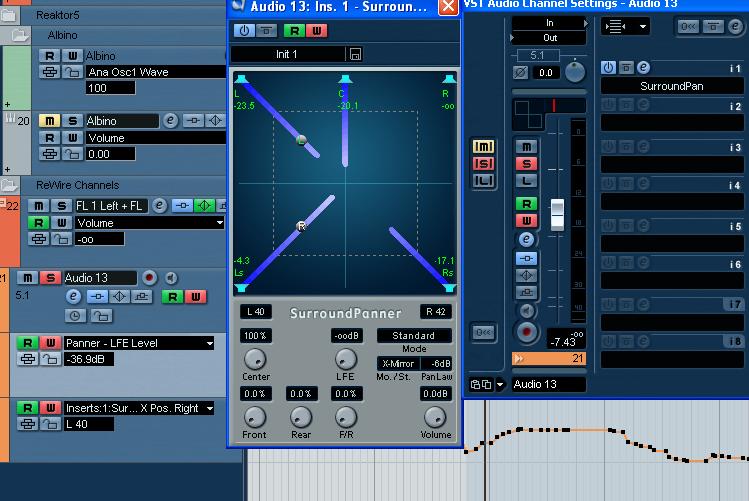The image size is (749, 501).
Task: Click the phase invert button in channel strip
Action: [x=521, y=73]
